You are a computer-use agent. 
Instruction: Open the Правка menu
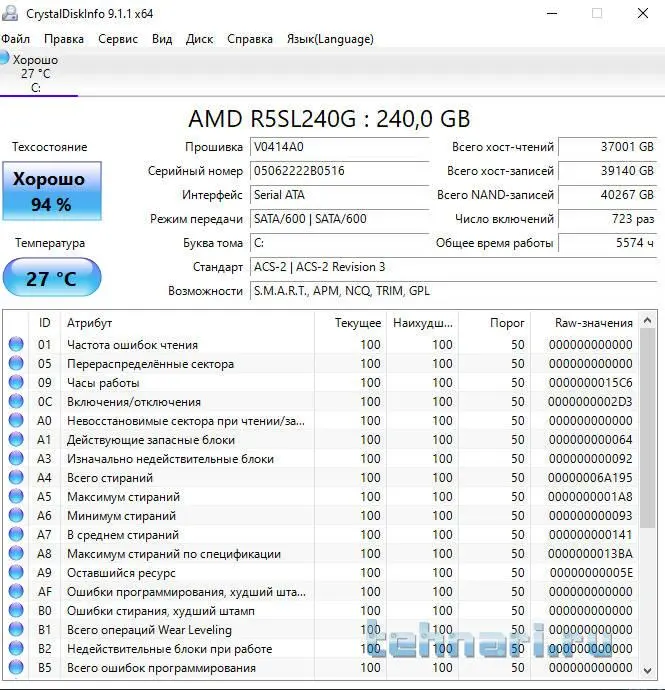(64, 39)
